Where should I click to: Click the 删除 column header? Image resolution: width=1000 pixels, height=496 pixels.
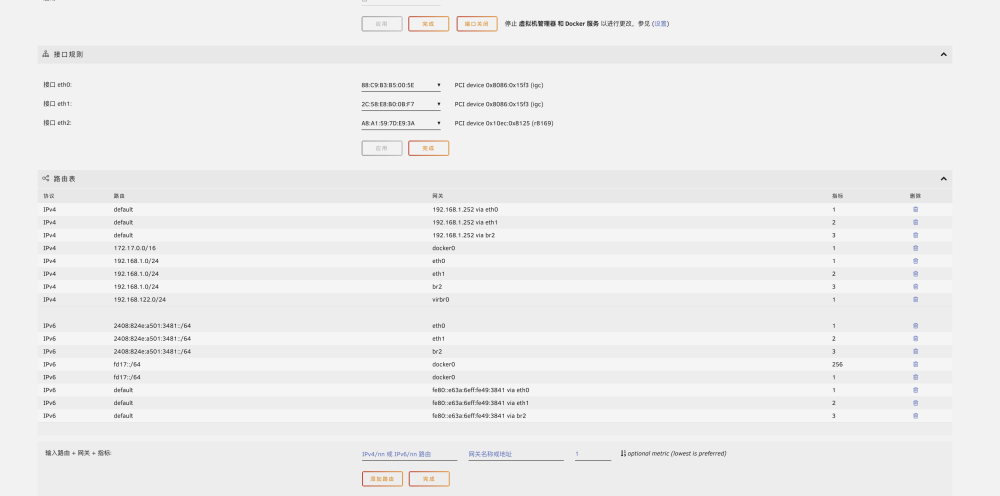coord(915,196)
